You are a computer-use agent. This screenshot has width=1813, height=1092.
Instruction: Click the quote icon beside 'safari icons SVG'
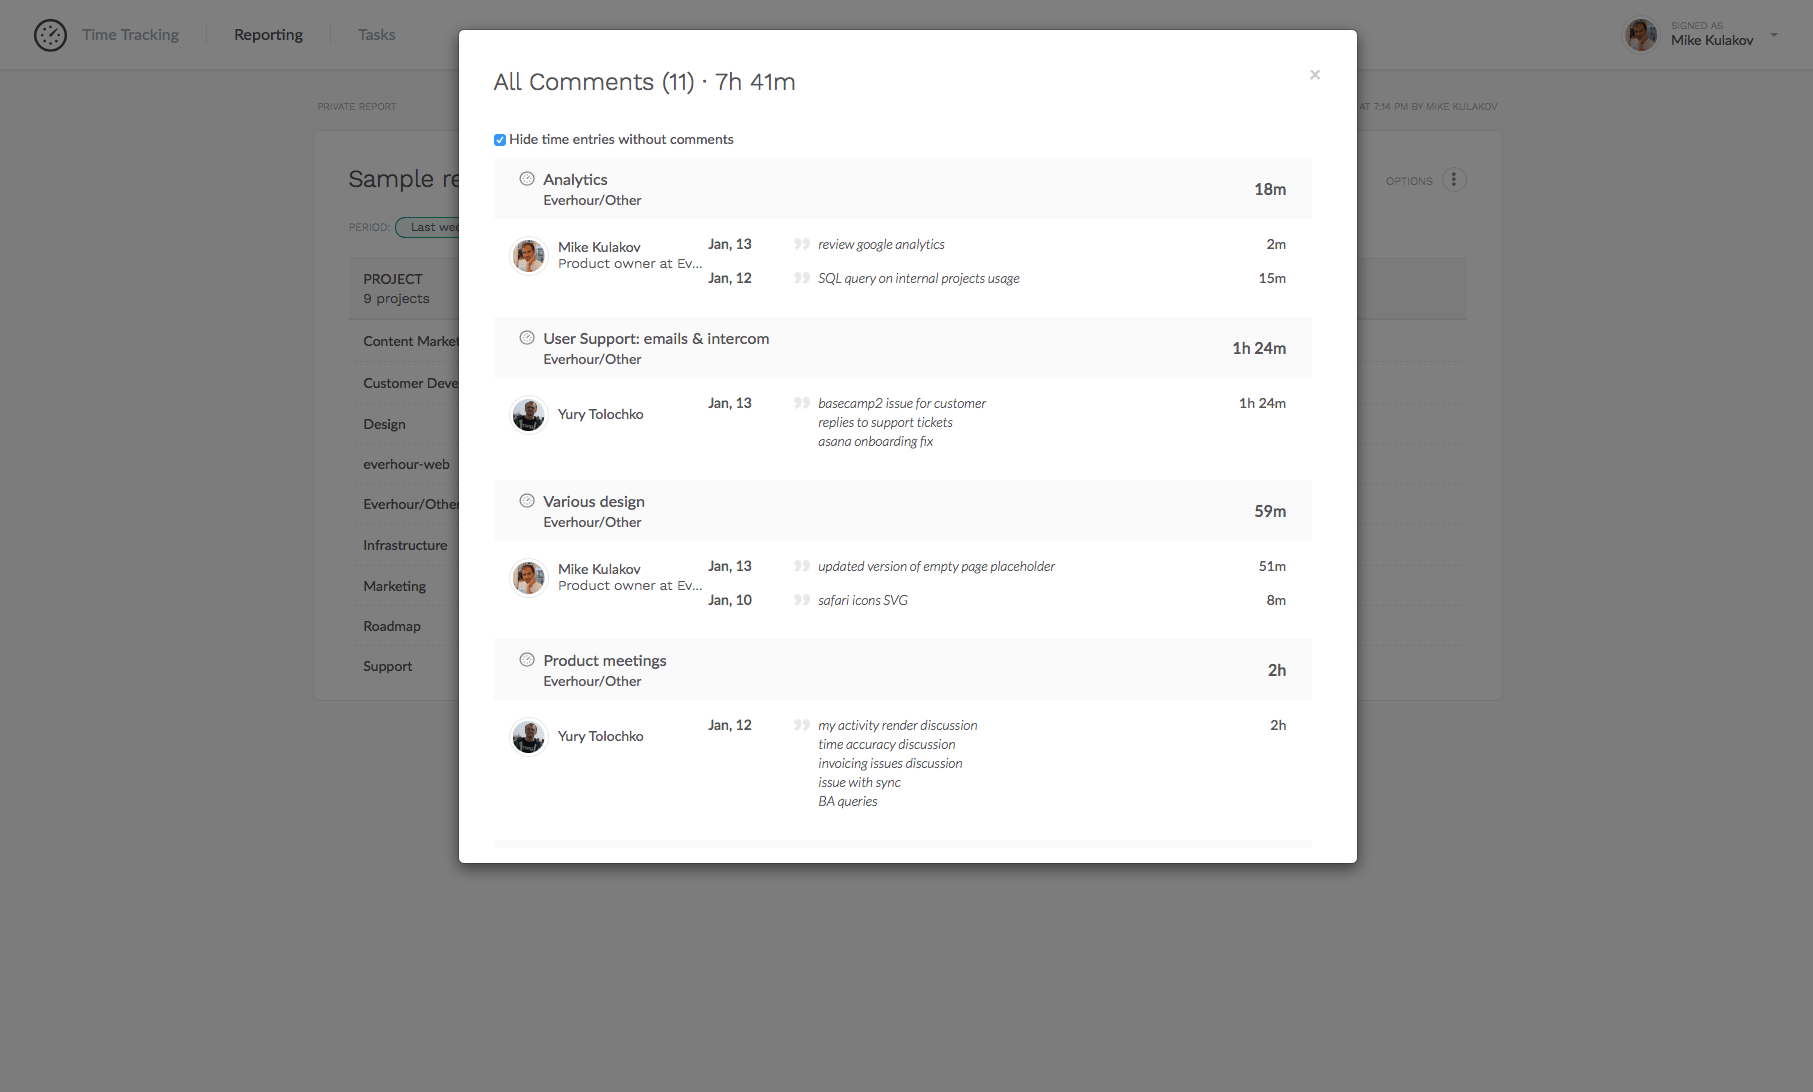(801, 600)
